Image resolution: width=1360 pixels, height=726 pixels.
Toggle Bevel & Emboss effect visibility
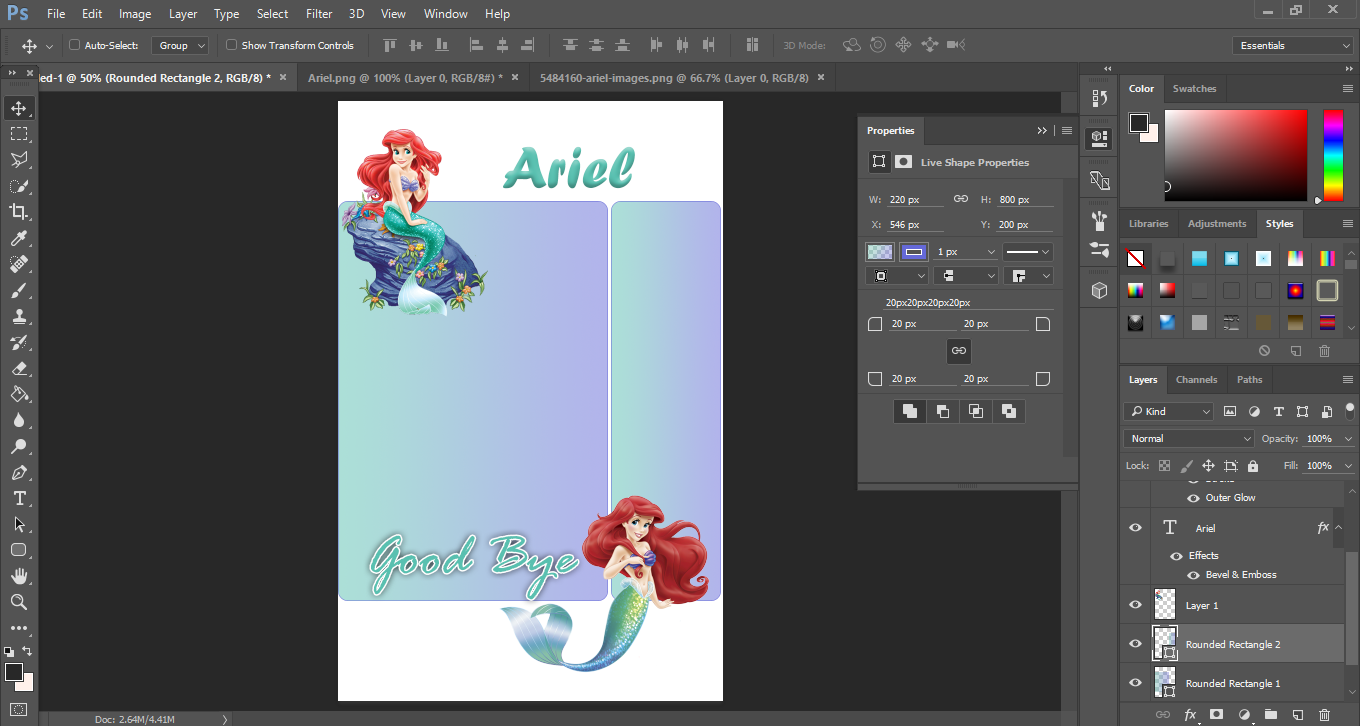click(x=1193, y=575)
